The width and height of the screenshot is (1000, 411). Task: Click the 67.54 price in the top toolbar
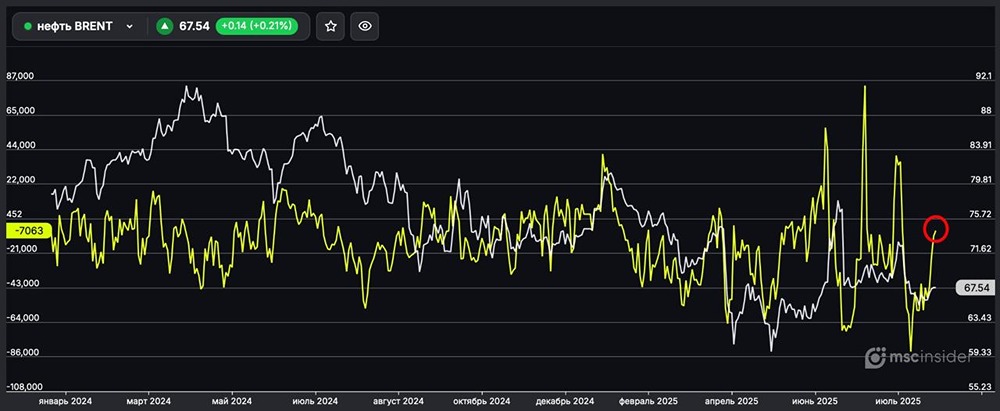click(x=194, y=27)
